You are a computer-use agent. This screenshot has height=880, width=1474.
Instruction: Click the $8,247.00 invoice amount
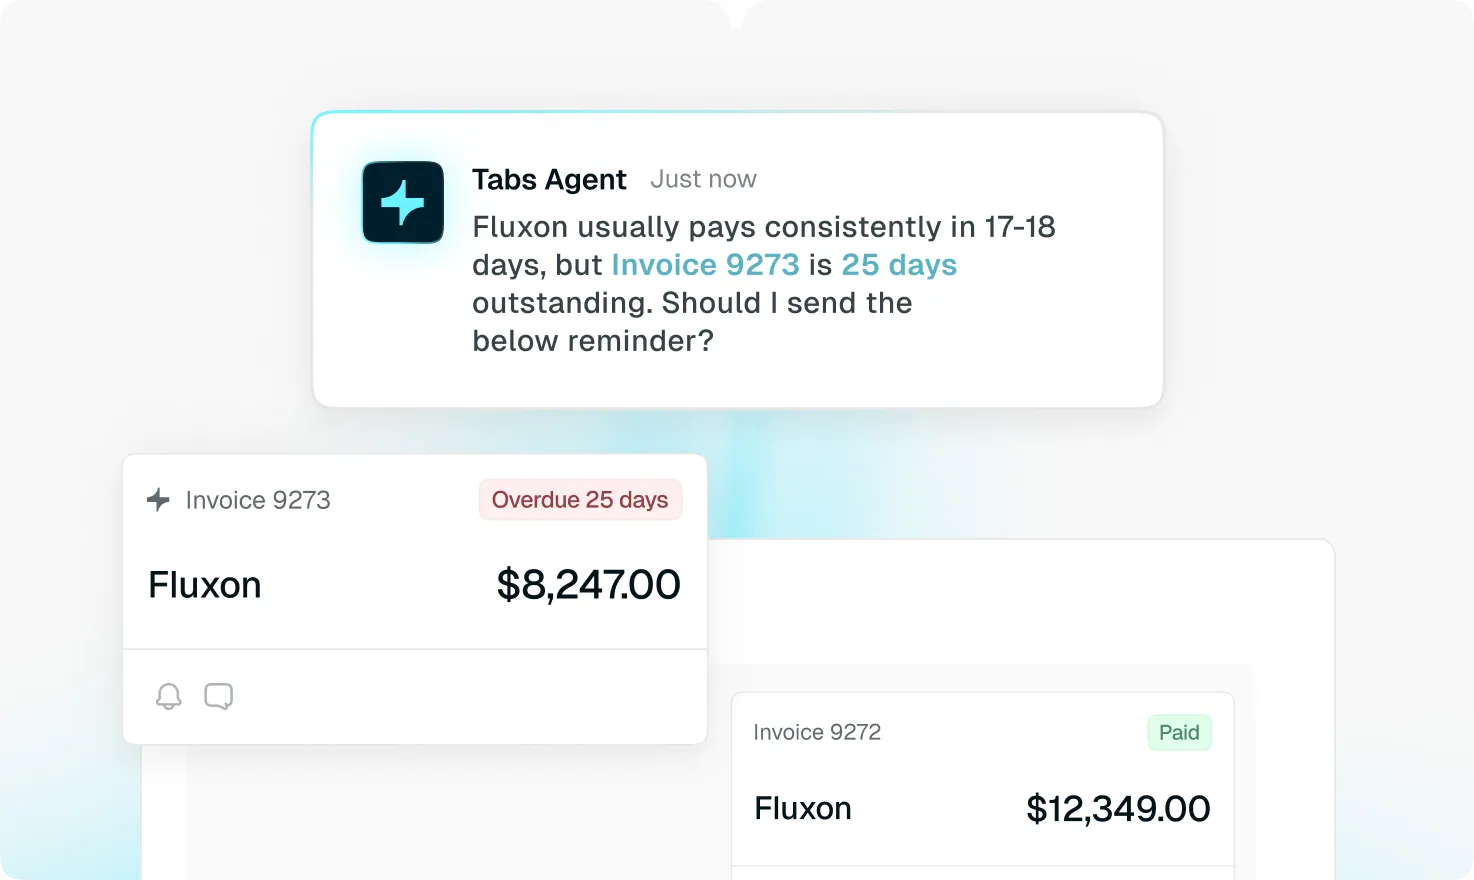588,585
